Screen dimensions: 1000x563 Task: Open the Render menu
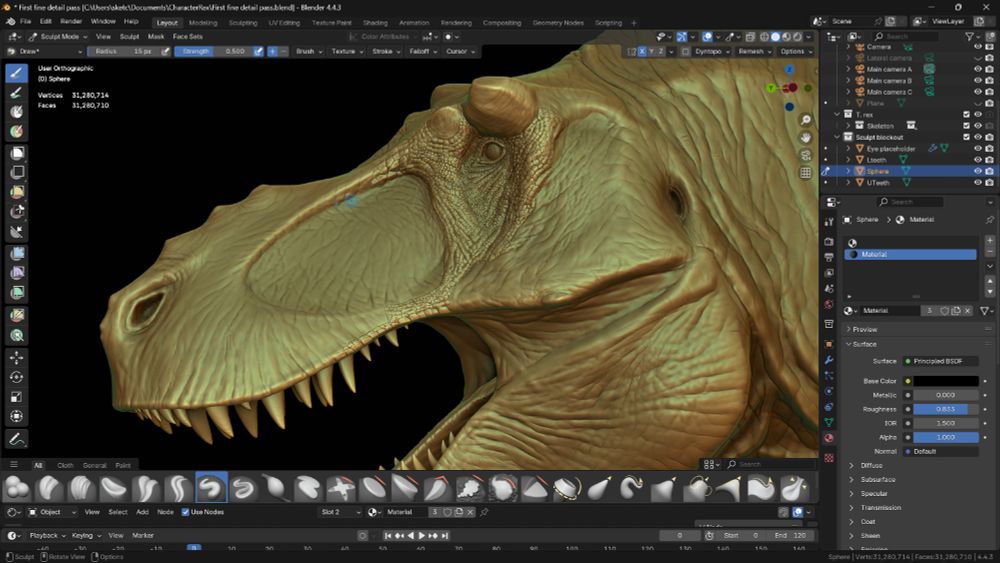tap(71, 22)
